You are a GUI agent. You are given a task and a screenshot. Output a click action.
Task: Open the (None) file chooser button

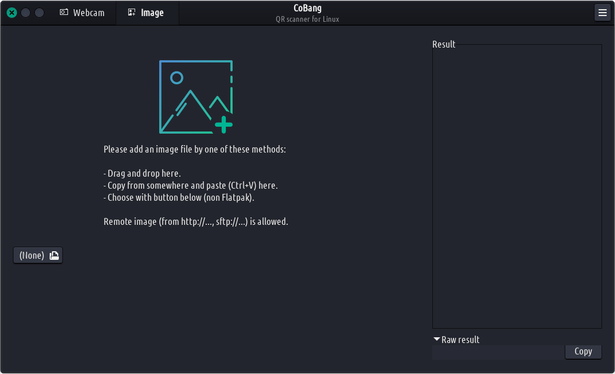[38, 256]
